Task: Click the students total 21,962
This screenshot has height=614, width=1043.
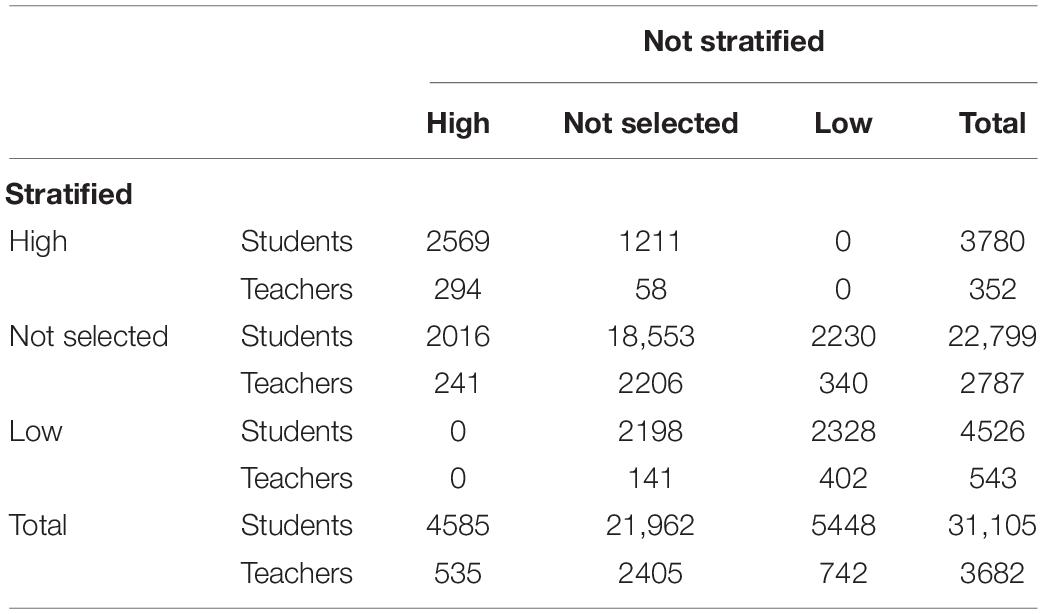Action: click(650, 526)
